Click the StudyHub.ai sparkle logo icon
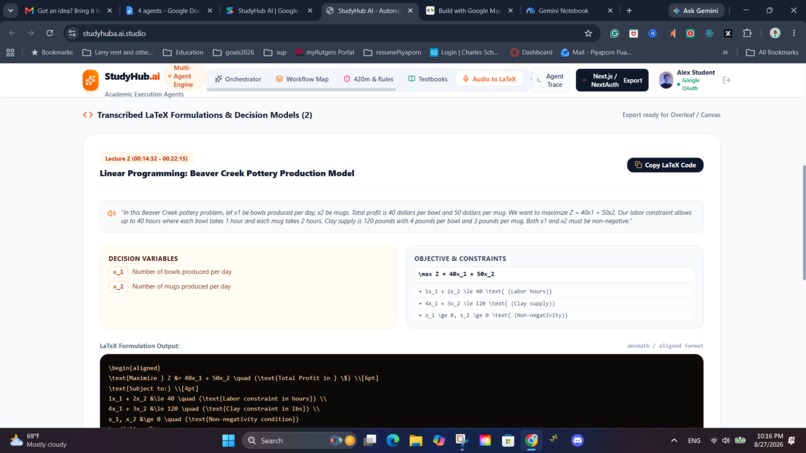The image size is (806, 453). [x=90, y=80]
